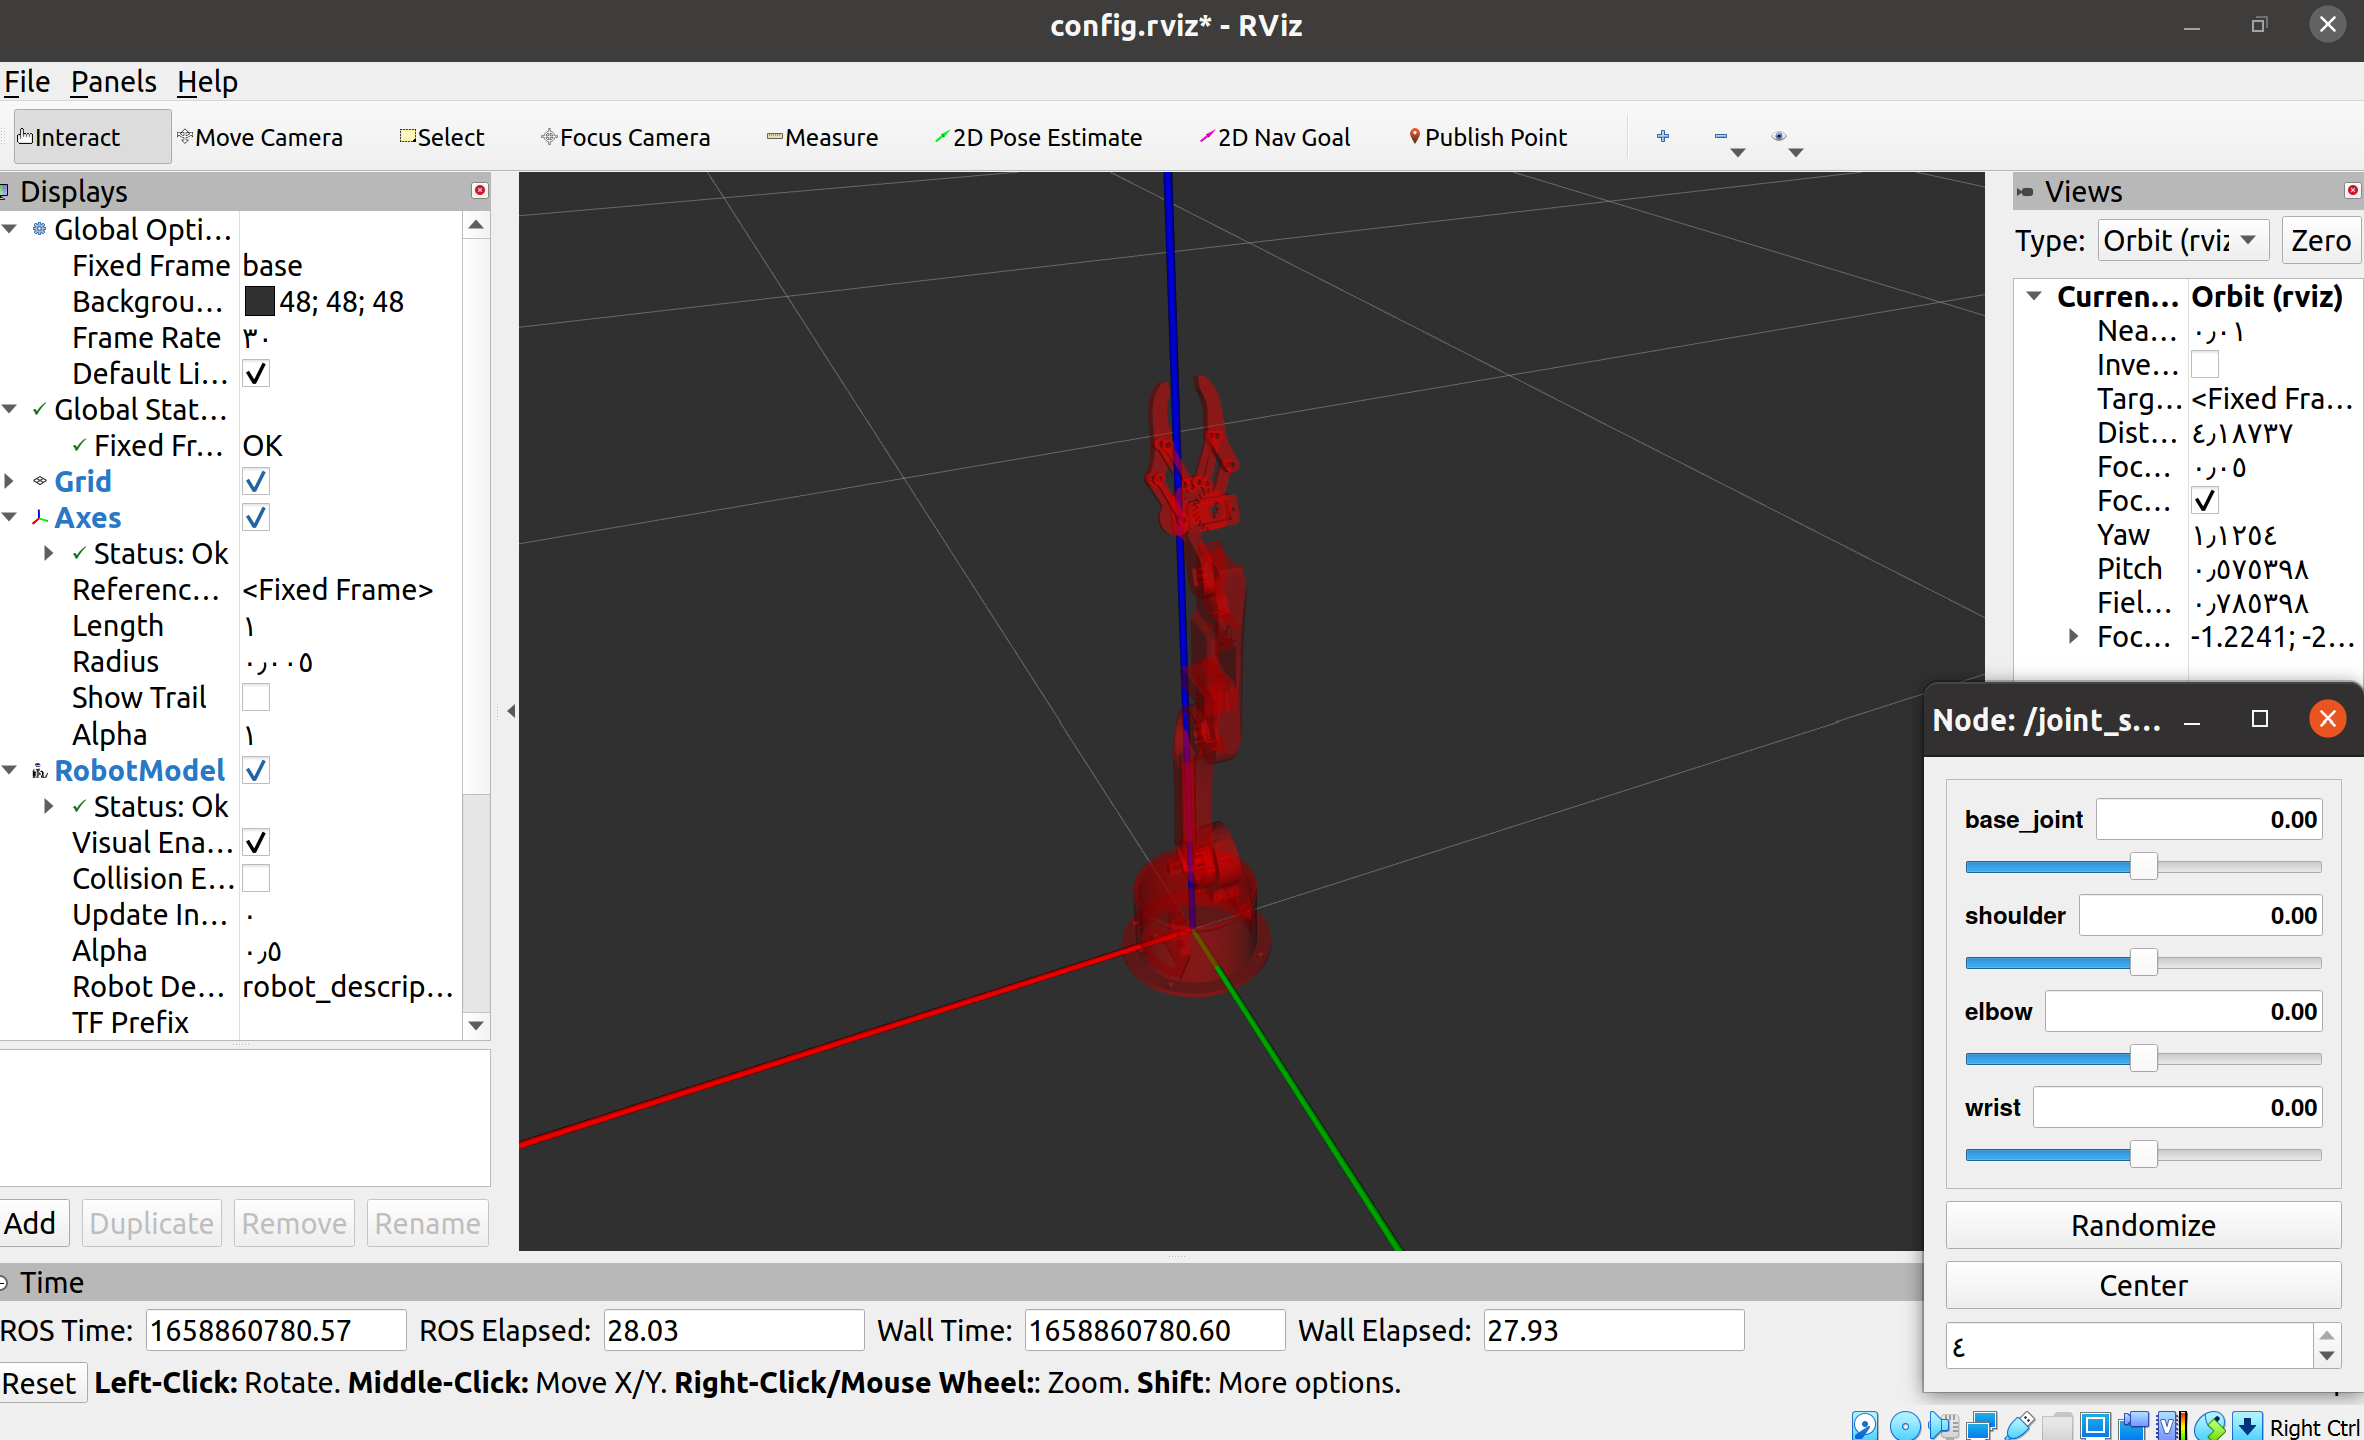Viewport: 2364px width, 1440px height.
Task: Enable the Show Trail checkbox for Axes
Action: point(256,697)
